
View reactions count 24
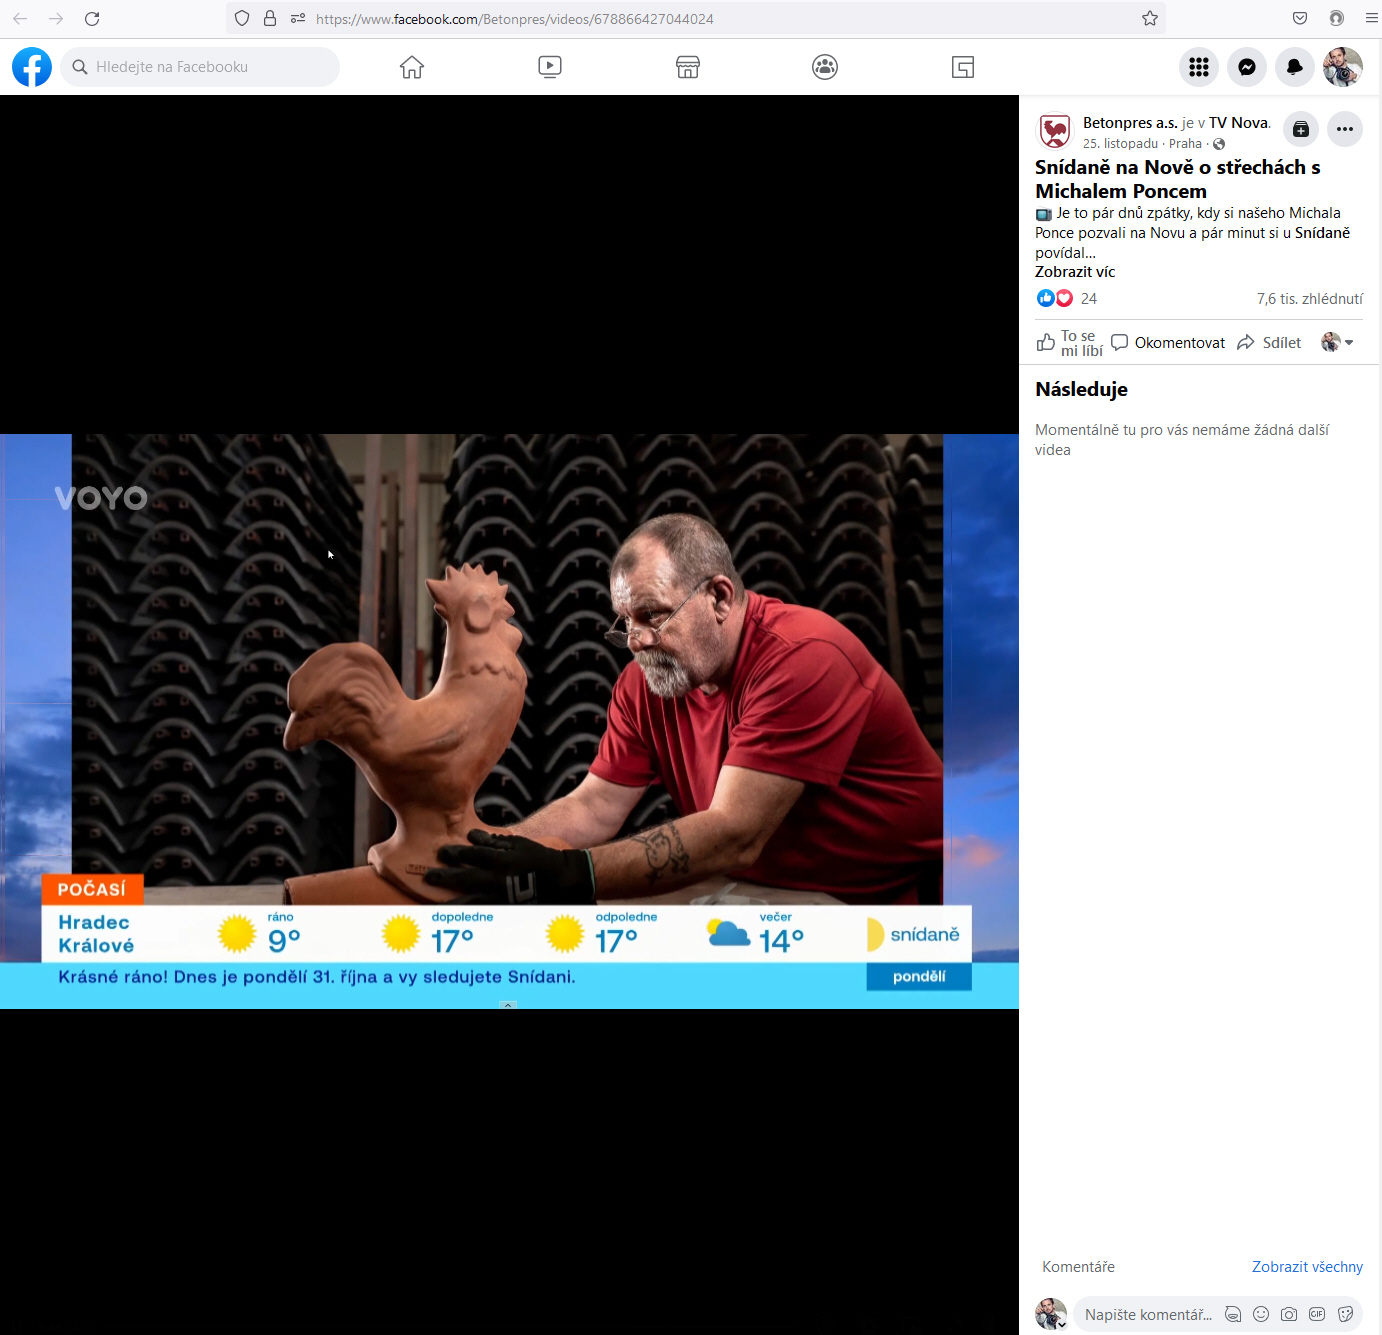(1089, 299)
